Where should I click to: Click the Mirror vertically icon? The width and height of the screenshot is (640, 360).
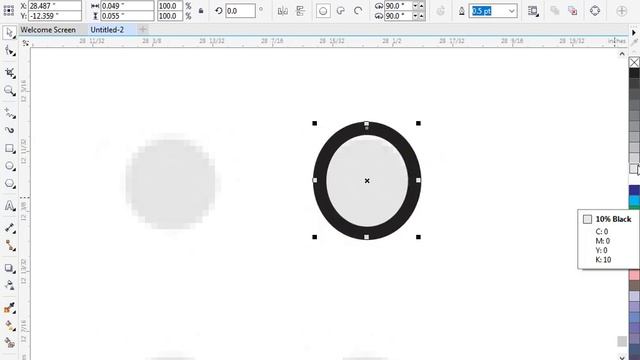coord(300,11)
